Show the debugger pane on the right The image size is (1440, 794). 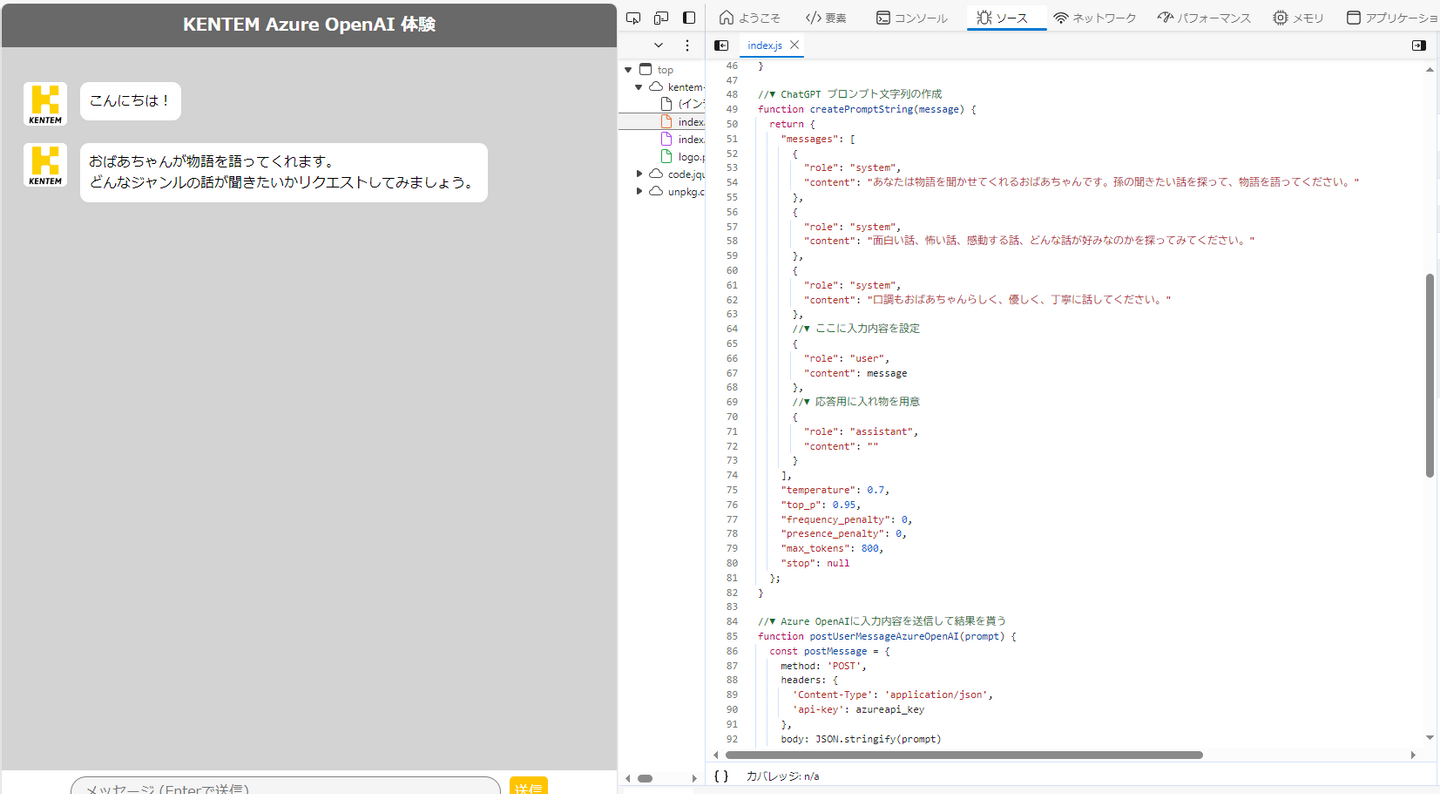(1418, 45)
